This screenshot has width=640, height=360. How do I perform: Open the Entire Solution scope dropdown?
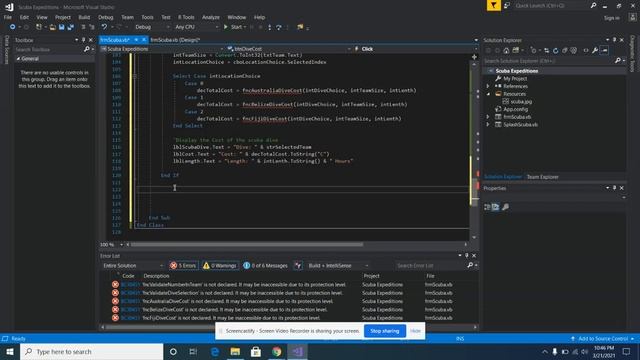(x=133, y=266)
